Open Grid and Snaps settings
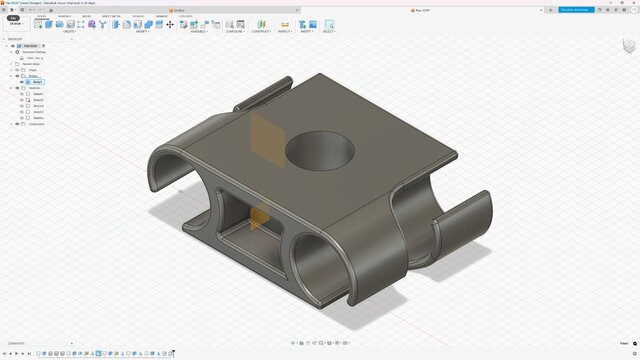The width and height of the screenshot is (640, 360). pos(338,343)
